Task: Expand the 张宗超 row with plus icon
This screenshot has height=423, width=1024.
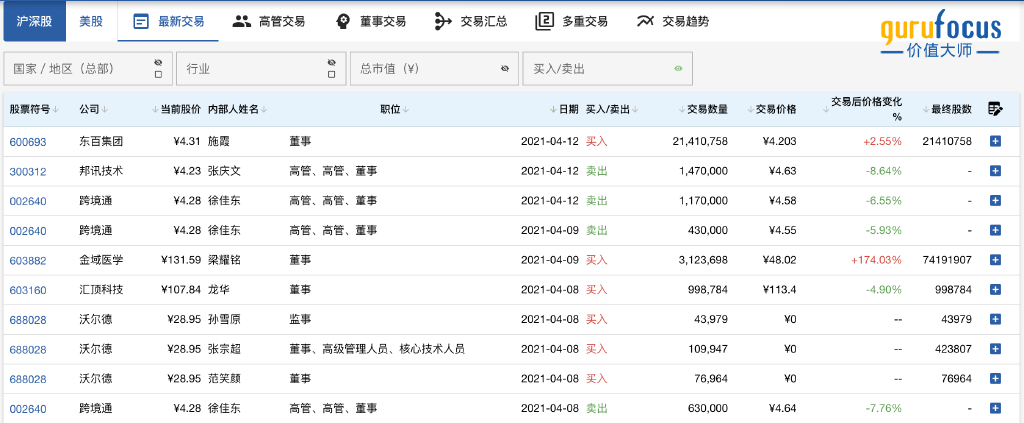Action: pos(995,349)
